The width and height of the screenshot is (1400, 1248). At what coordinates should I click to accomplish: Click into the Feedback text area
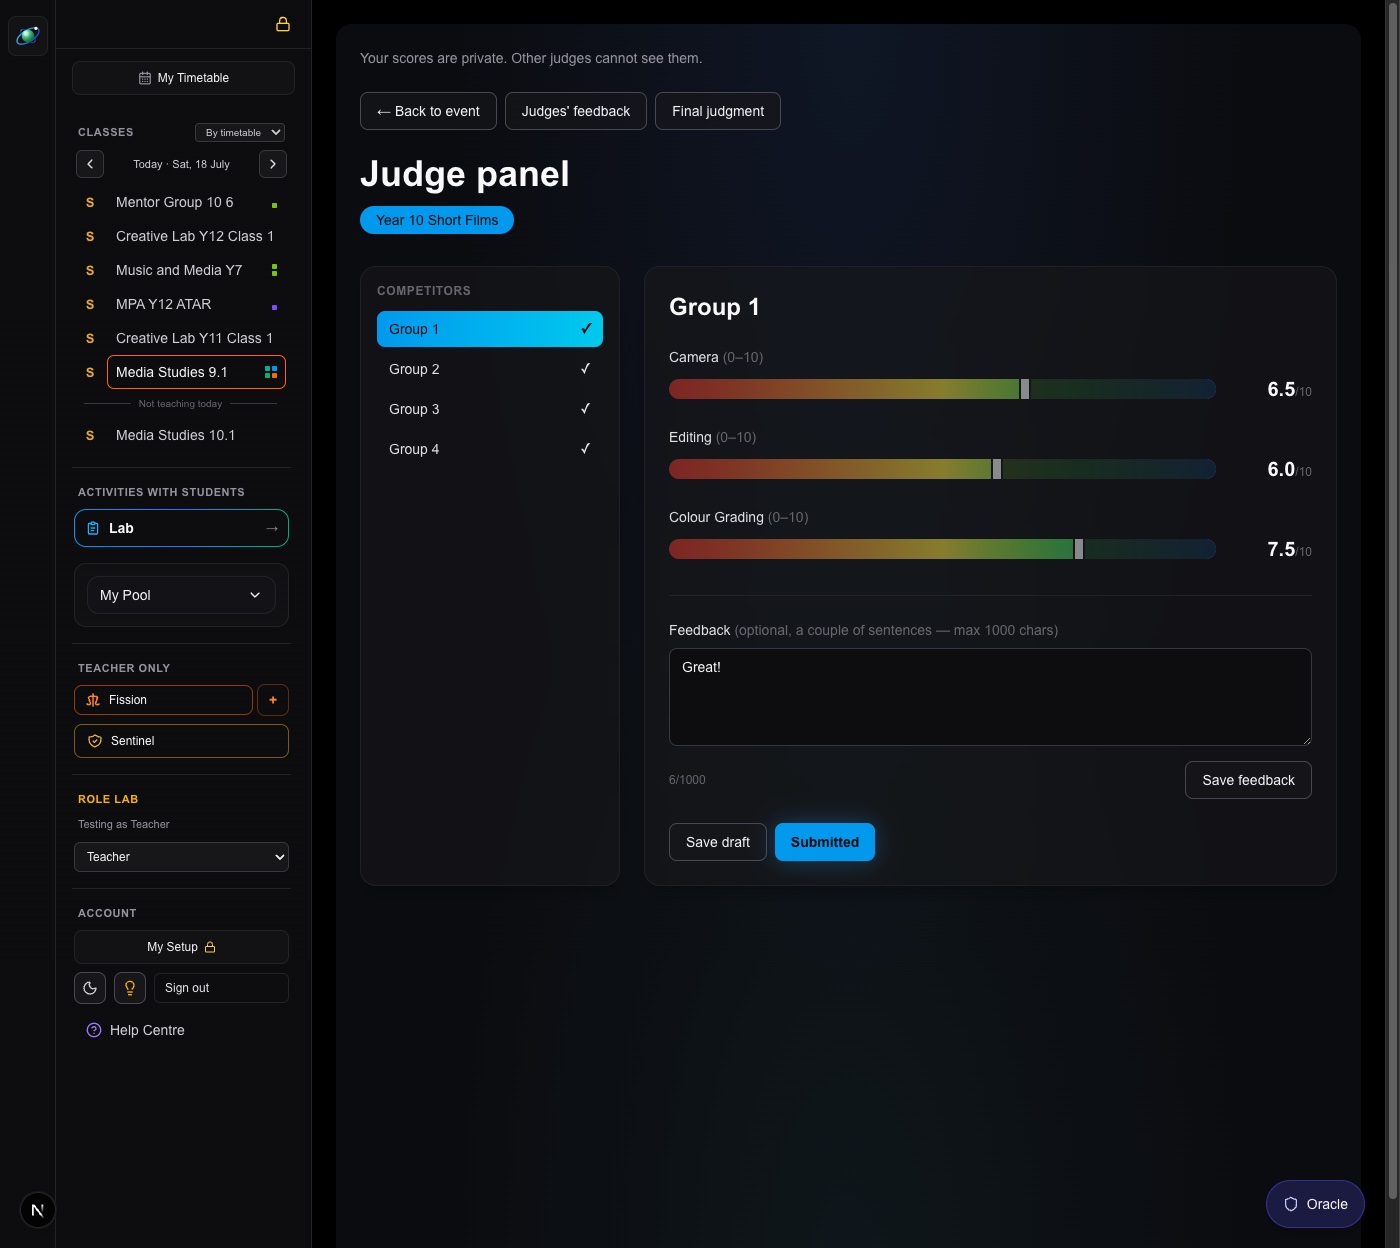(x=990, y=697)
